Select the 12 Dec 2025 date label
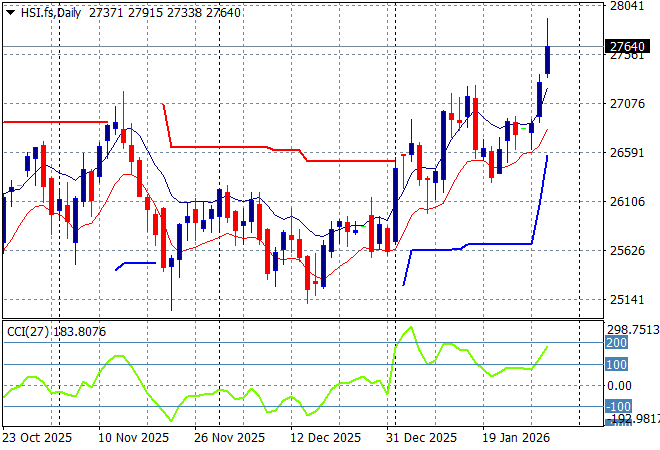Viewport: 660px width, 450px height. coord(325,438)
